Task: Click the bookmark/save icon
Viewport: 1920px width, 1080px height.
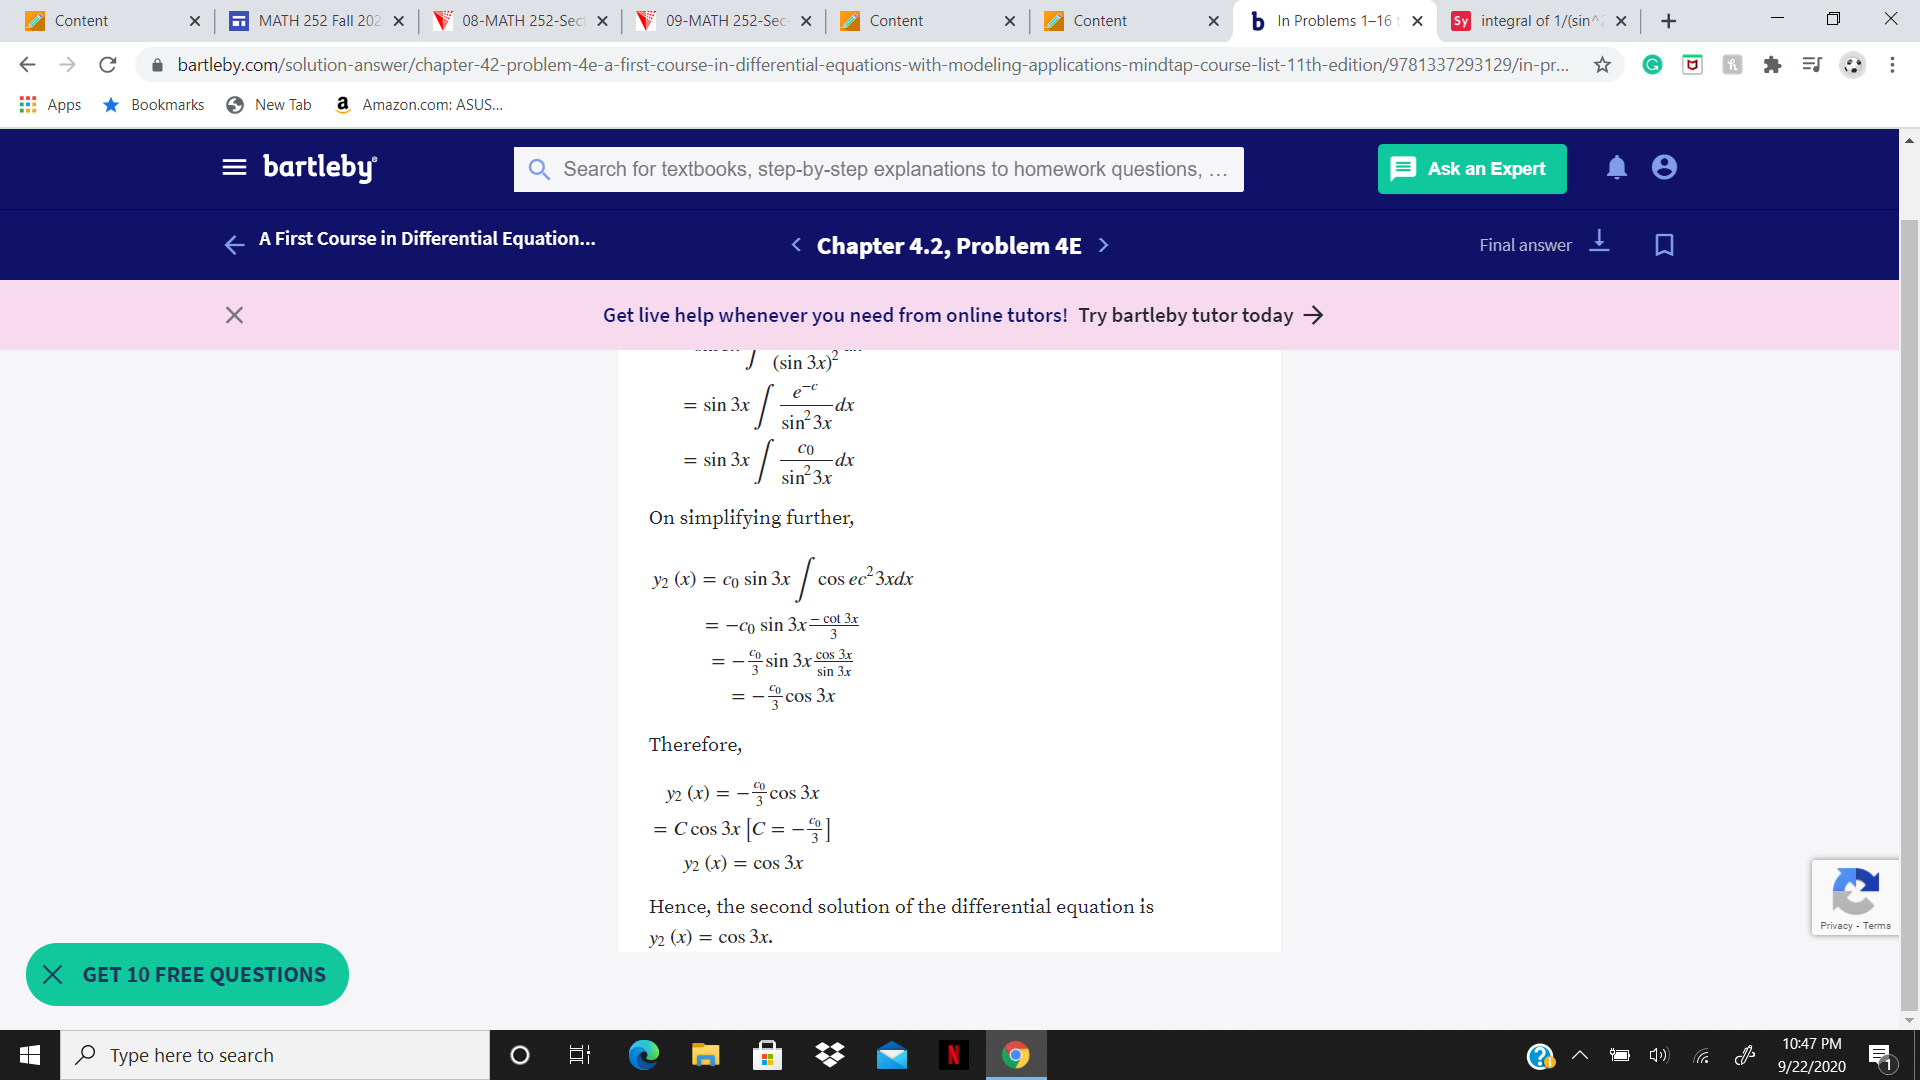Action: [x=1667, y=245]
